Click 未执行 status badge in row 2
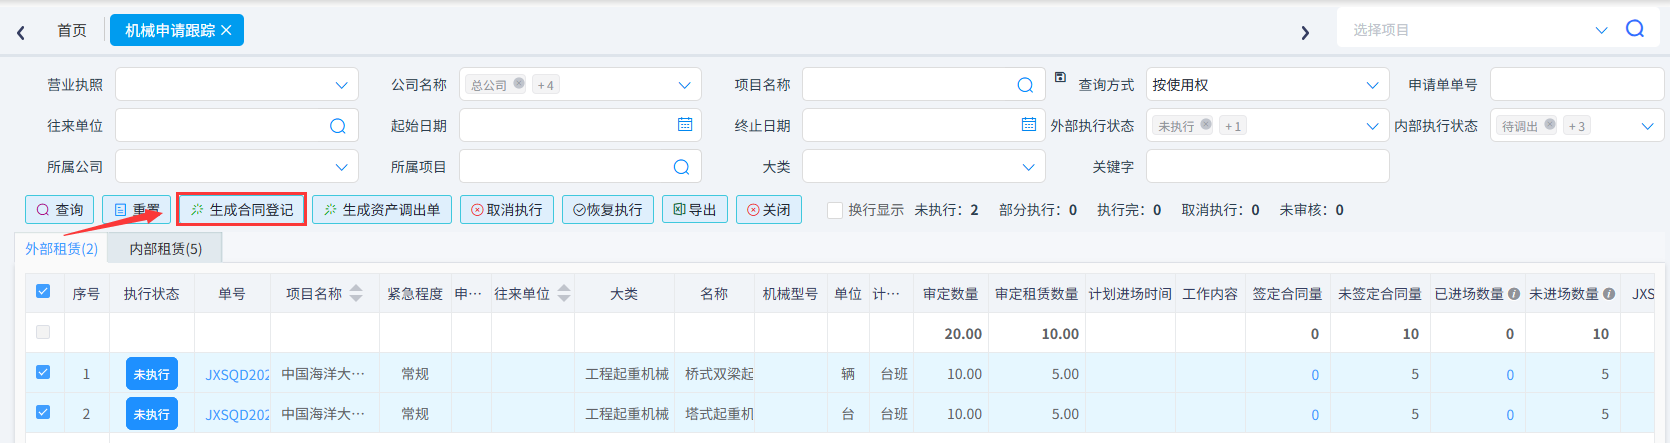1670x443 pixels. [x=152, y=414]
